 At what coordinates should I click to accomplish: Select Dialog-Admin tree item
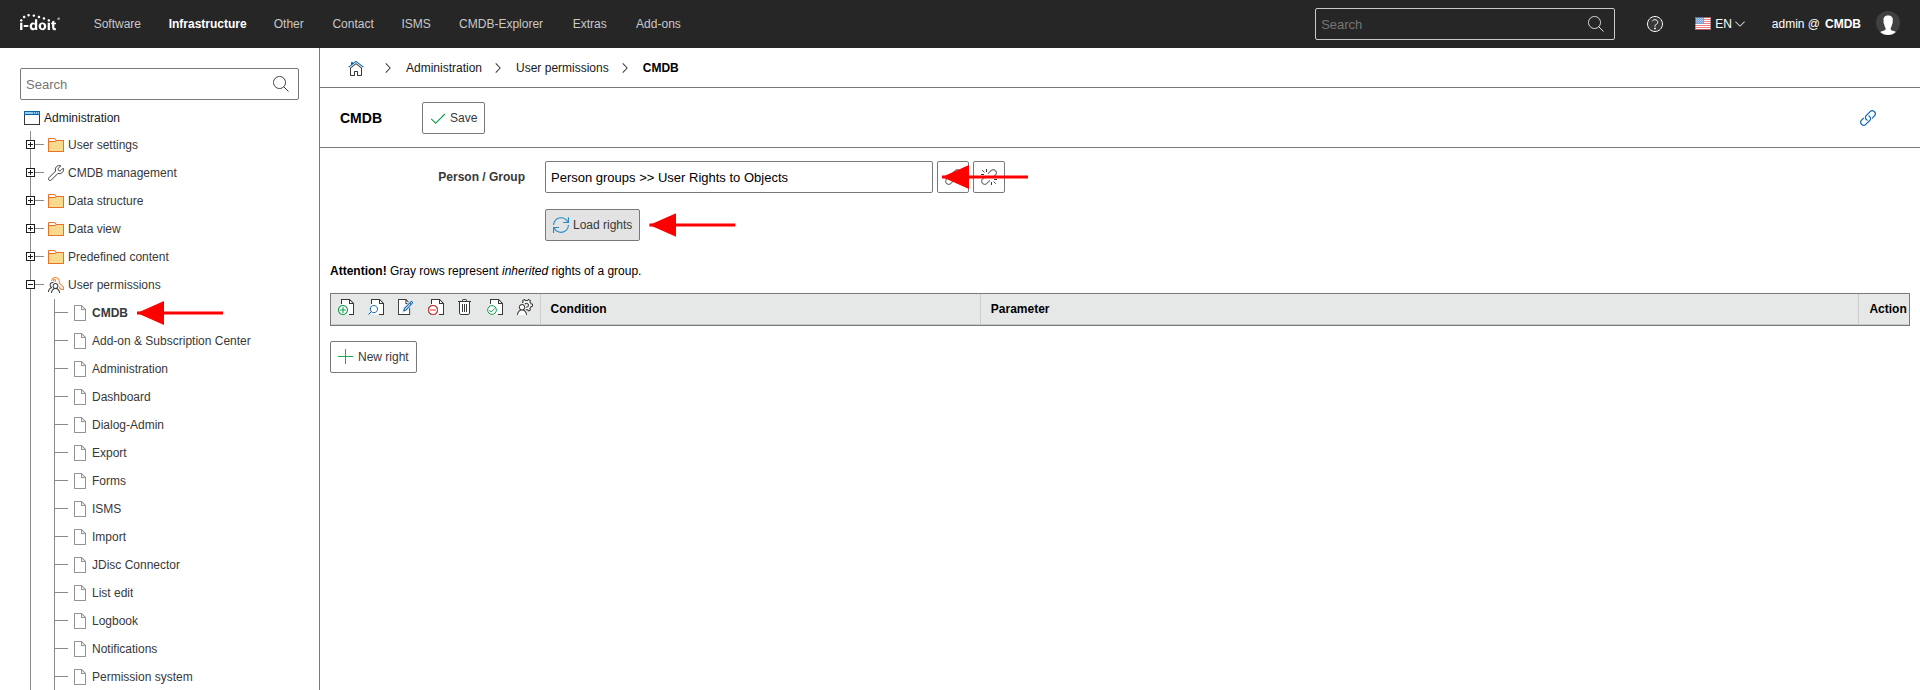[128, 425]
